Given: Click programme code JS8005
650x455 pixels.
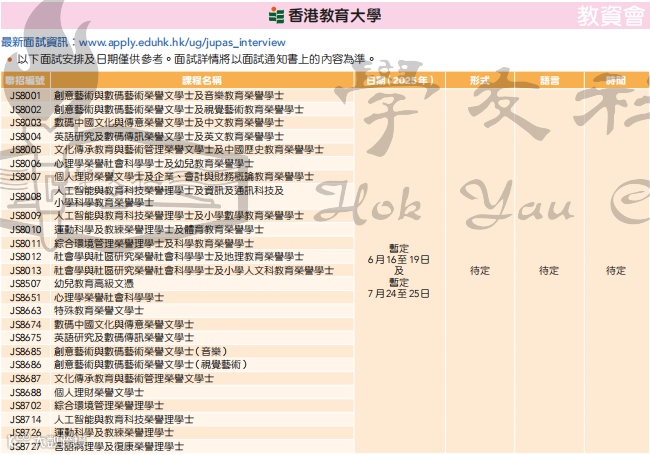Looking at the screenshot, I should pos(25,150).
